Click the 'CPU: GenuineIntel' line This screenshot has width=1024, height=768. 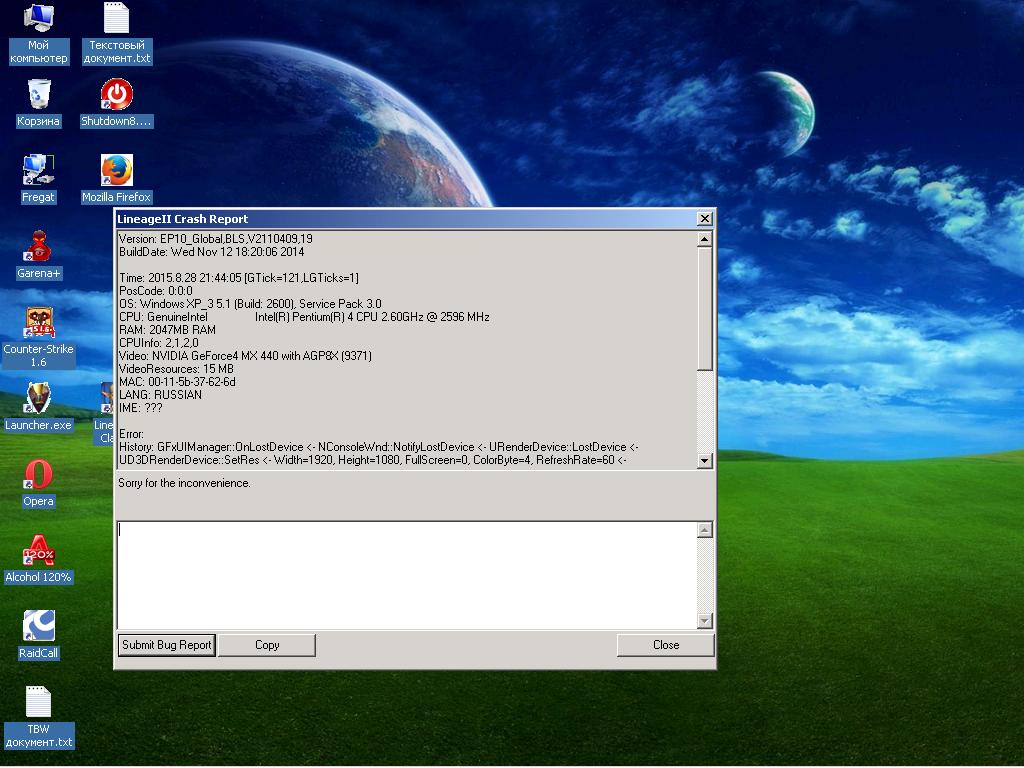[304, 317]
